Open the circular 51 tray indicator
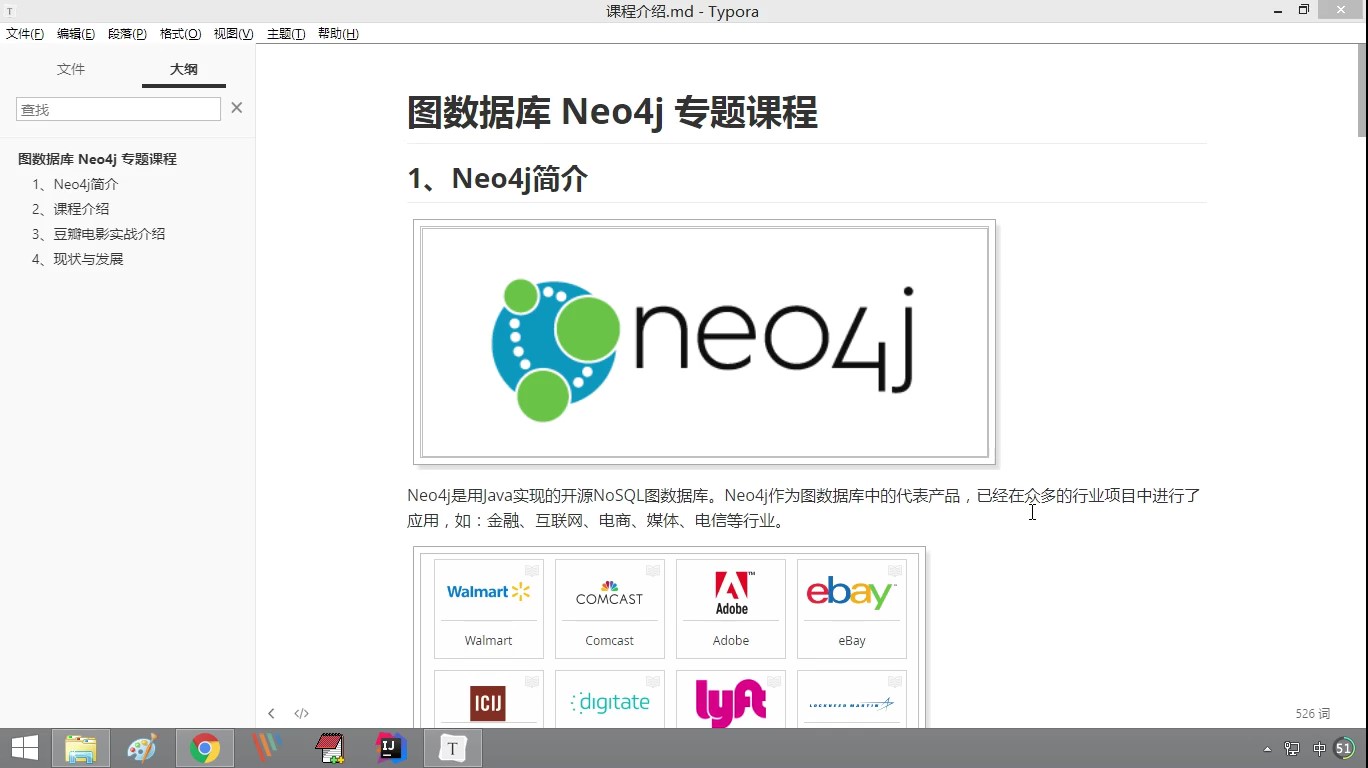 point(1344,748)
